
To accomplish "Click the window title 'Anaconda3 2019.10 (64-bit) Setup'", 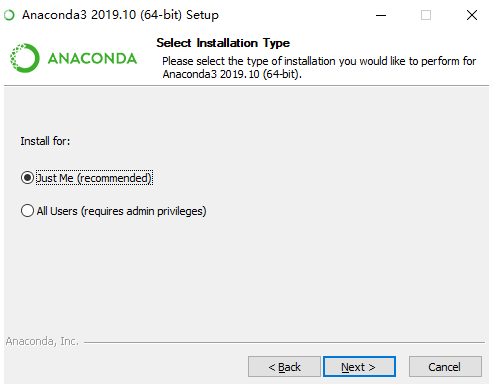I will [120, 15].
